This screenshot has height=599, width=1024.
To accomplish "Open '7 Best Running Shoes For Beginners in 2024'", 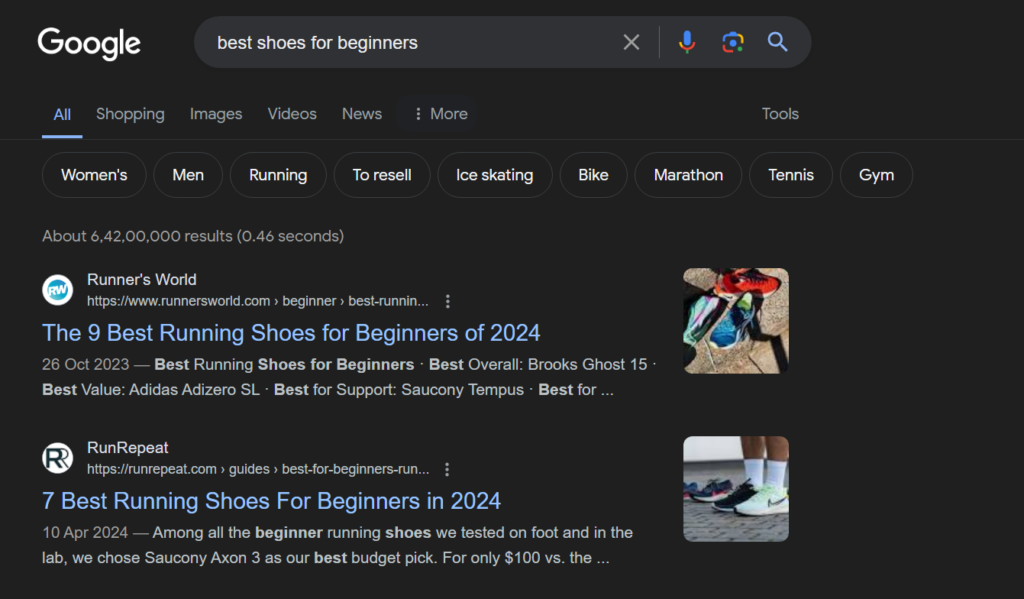I will (272, 501).
